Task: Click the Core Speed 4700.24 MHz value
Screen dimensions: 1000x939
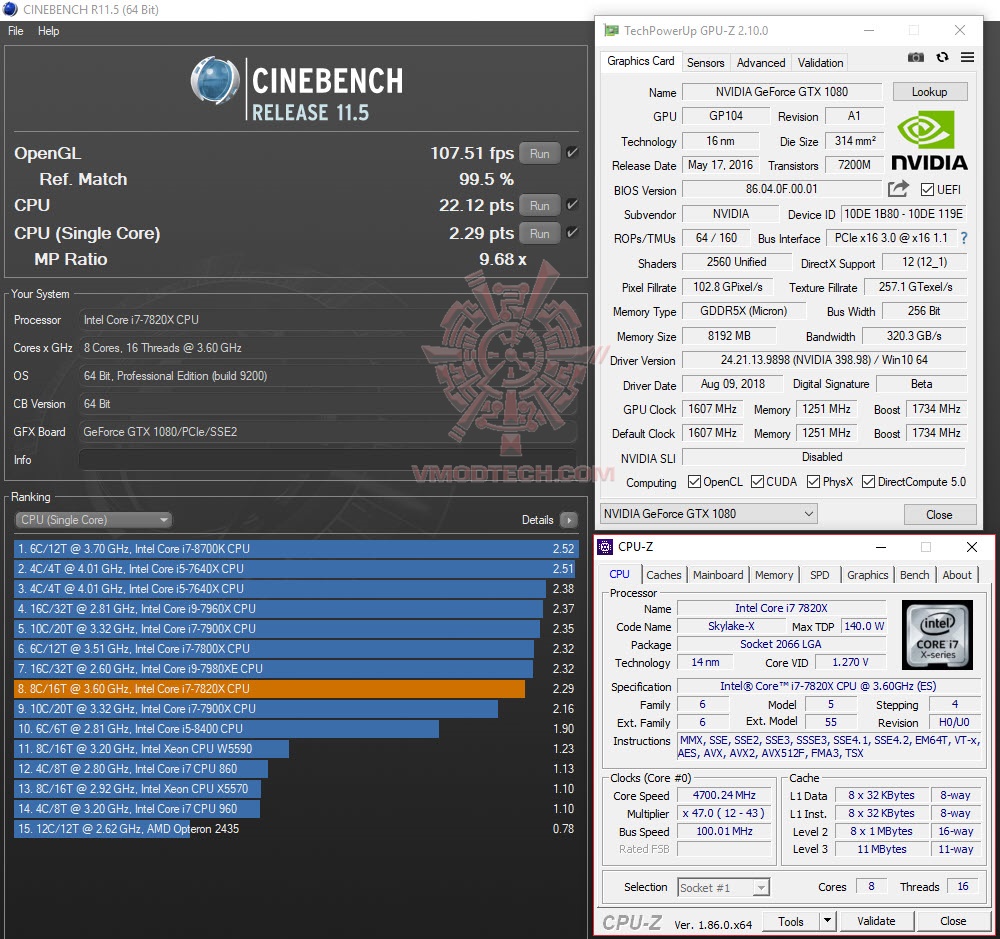Action: (x=724, y=795)
